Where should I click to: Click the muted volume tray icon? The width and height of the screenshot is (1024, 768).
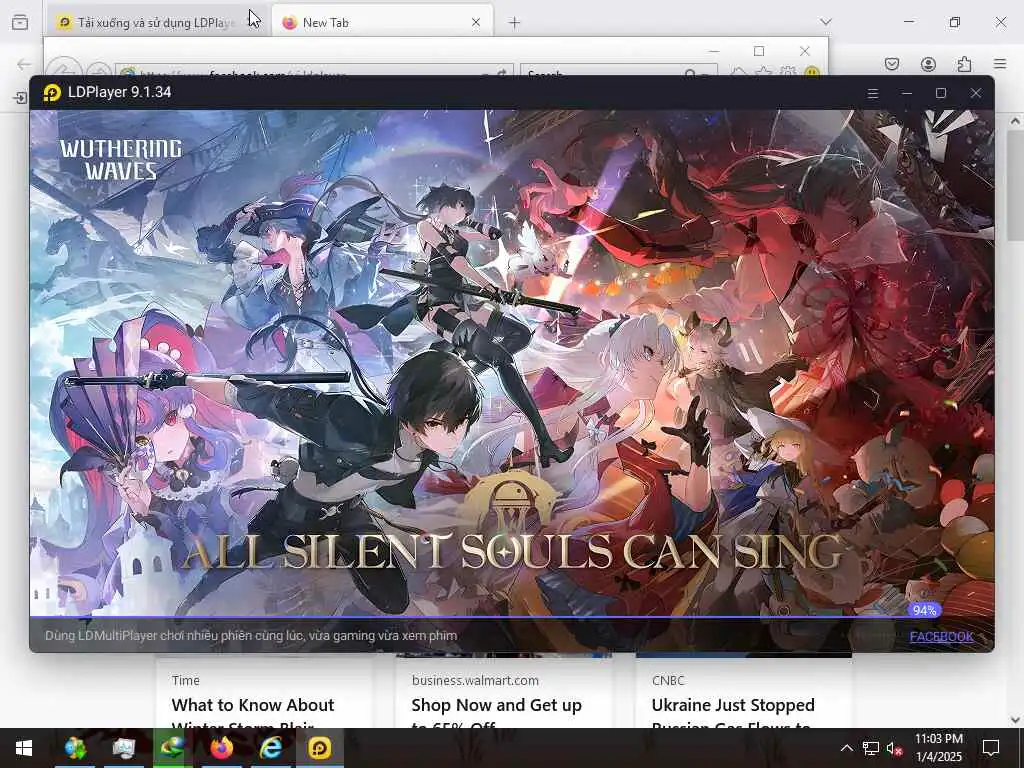[894, 748]
